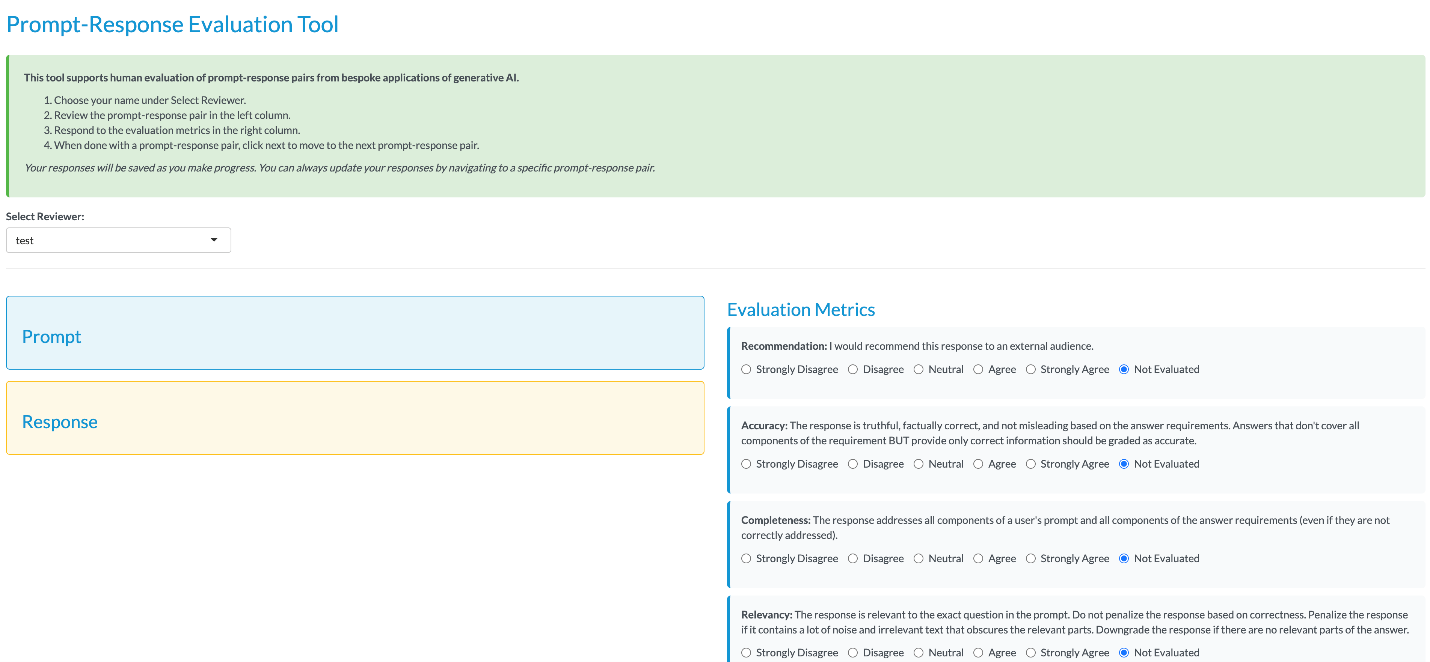The image size is (1430, 662).
Task: Click the Accuracy metric description text
Action: [1050, 433]
